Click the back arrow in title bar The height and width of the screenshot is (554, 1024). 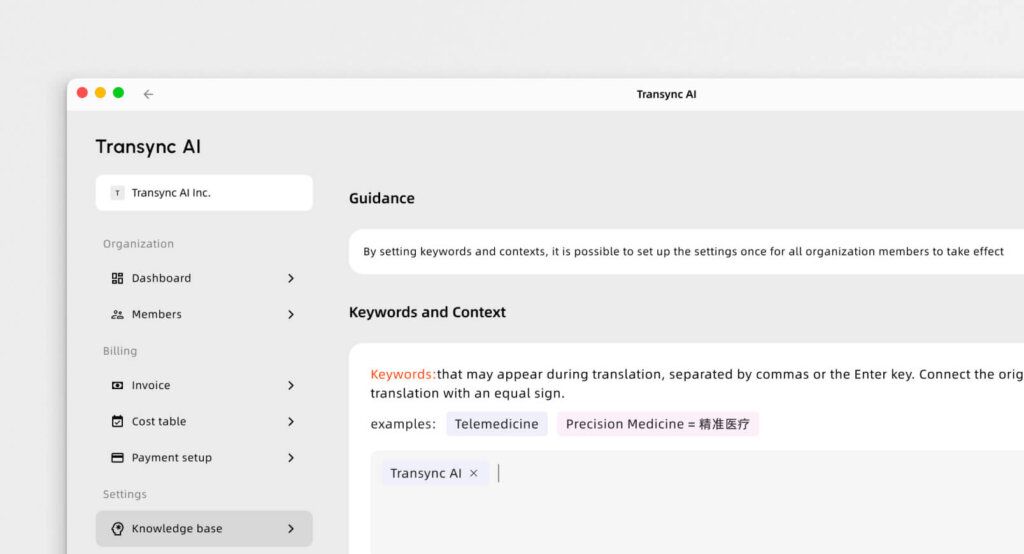pos(148,94)
